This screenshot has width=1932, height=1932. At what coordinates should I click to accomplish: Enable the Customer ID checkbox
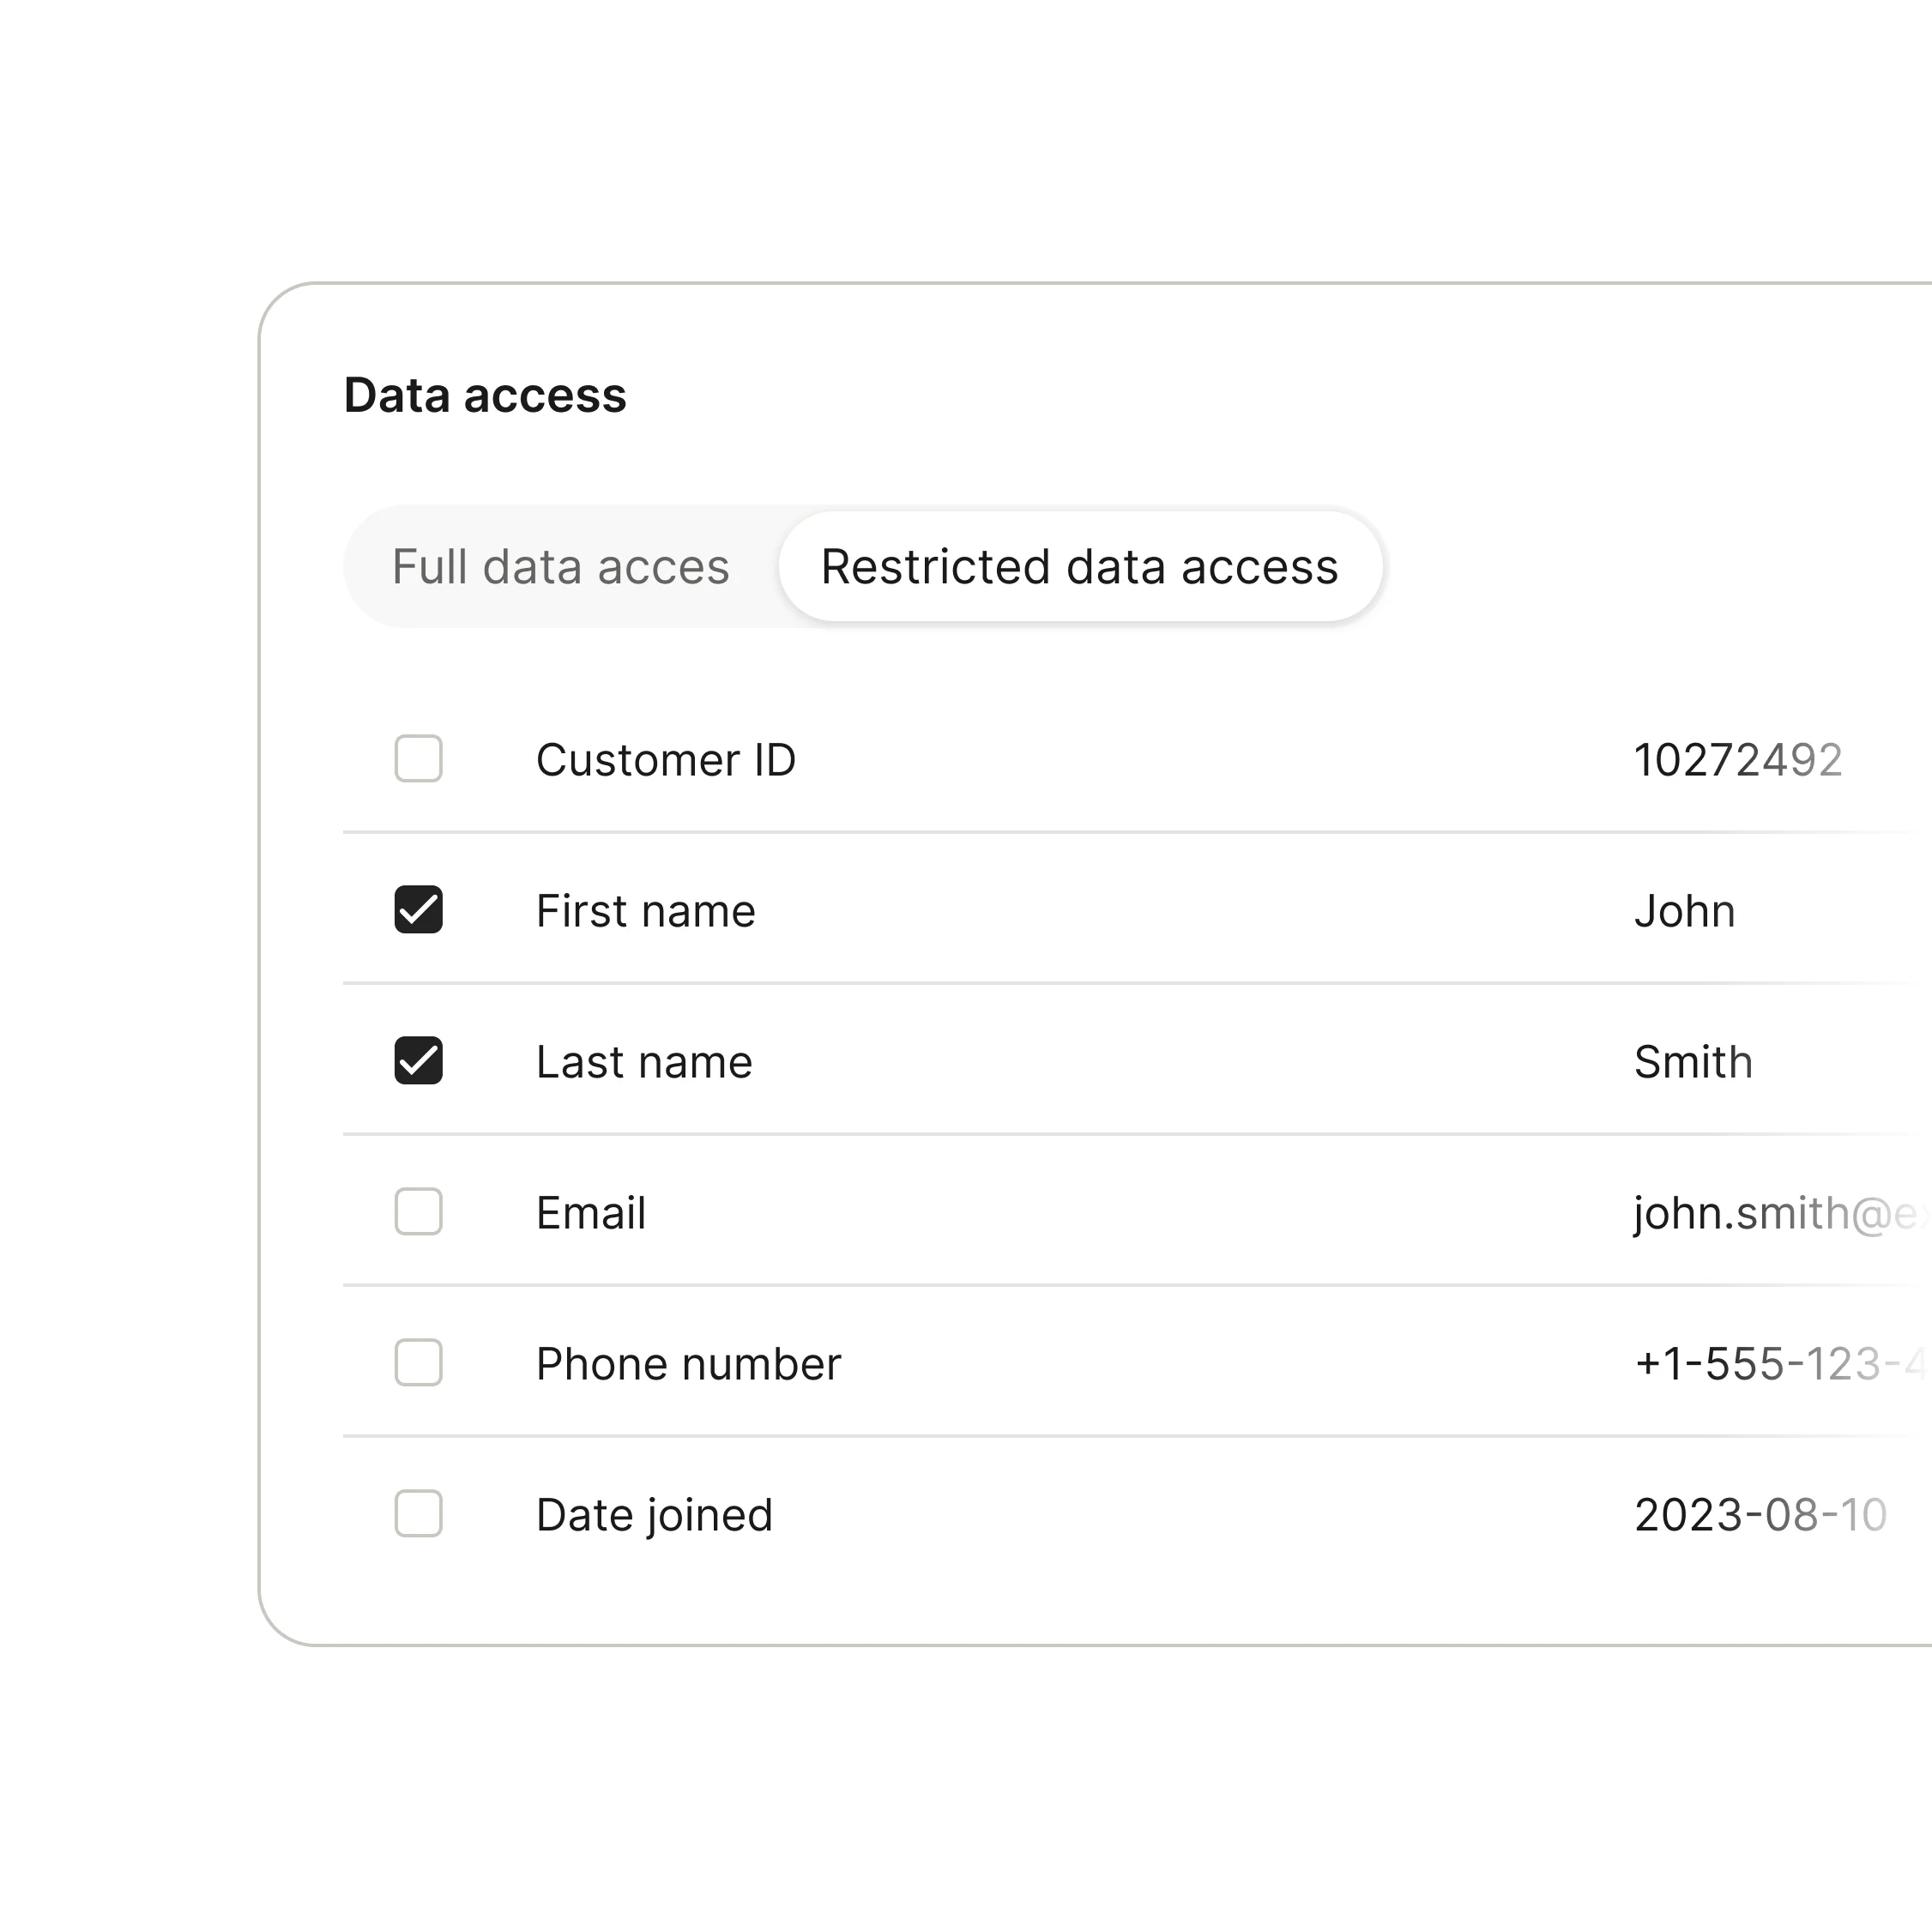418,759
